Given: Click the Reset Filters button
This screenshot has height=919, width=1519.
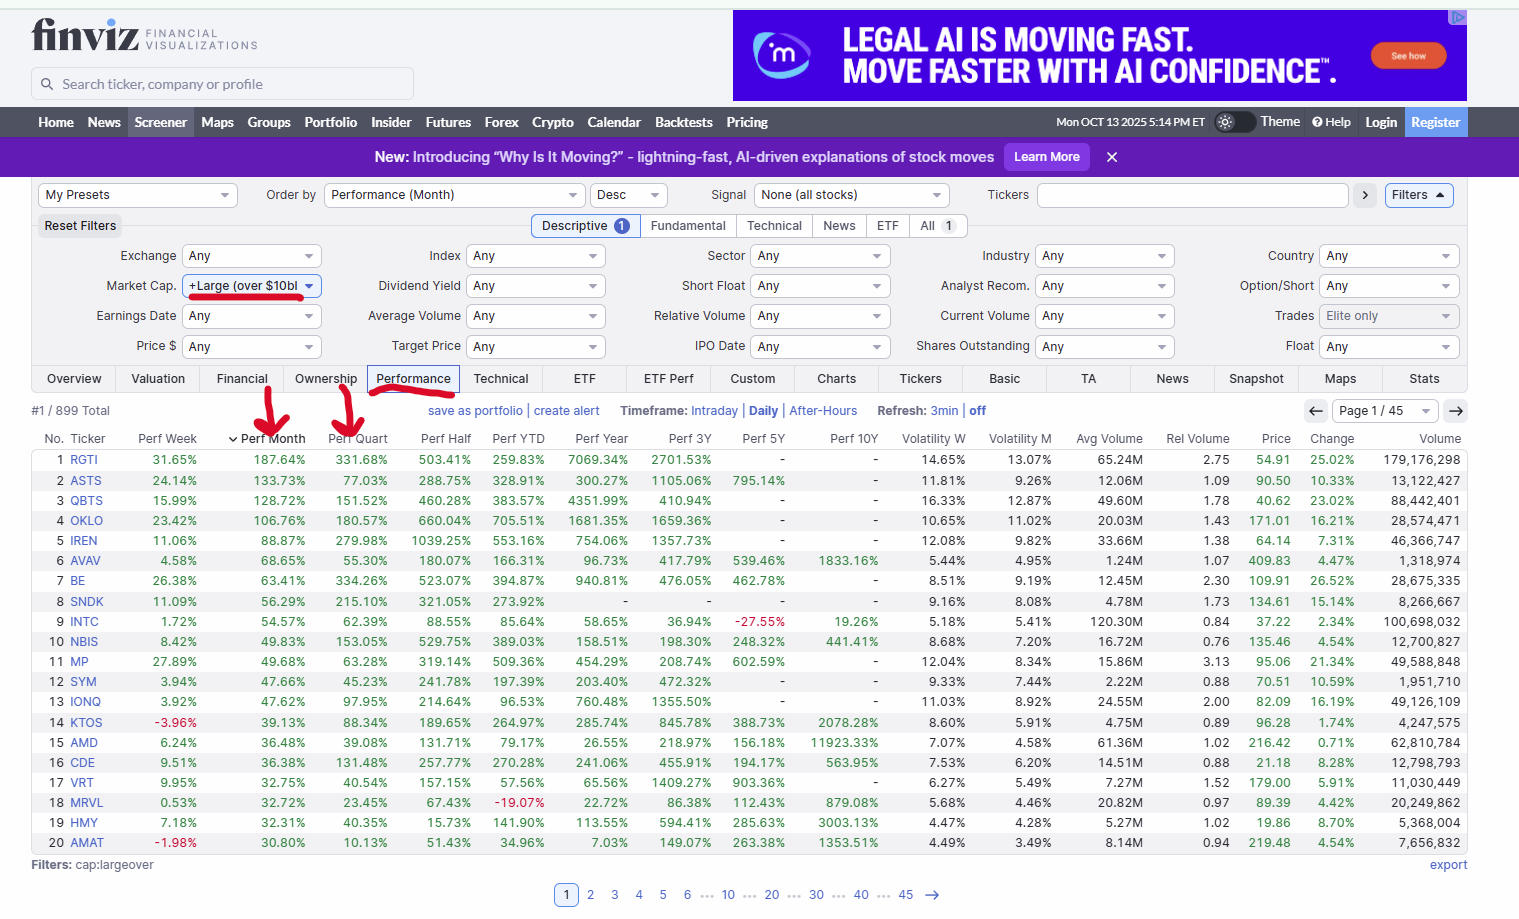Looking at the screenshot, I should tap(80, 226).
